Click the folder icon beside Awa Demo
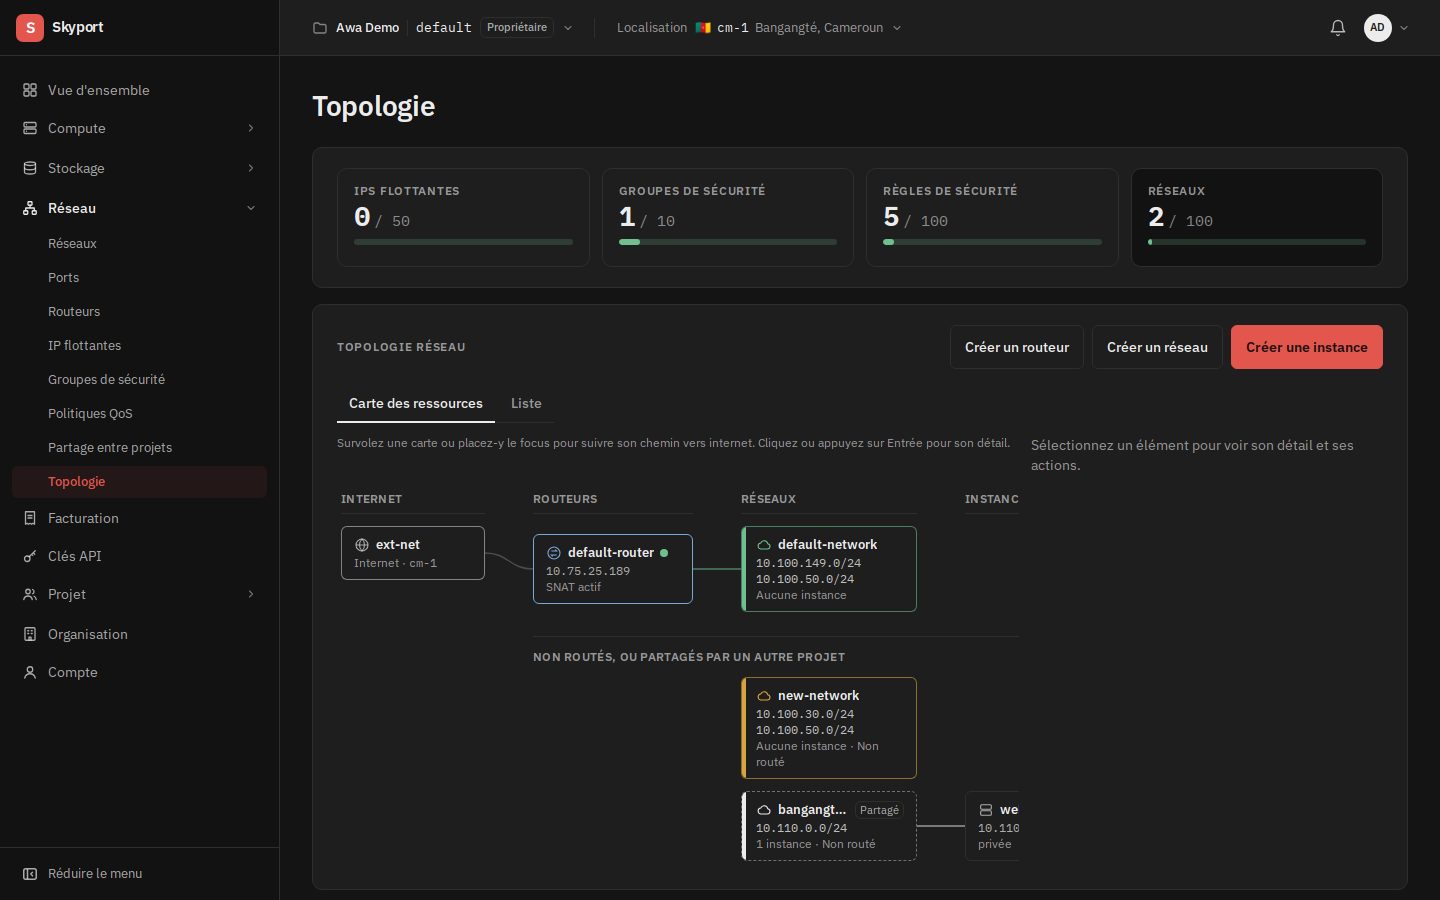This screenshot has width=1440, height=900. pyautogui.click(x=320, y=28)
